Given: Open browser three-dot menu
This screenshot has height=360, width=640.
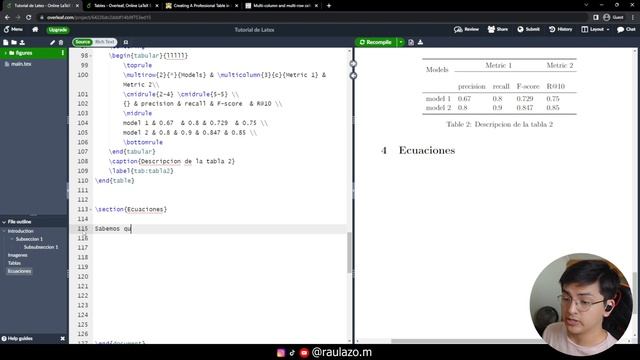Looking at the screenshot, I should 633,18.
